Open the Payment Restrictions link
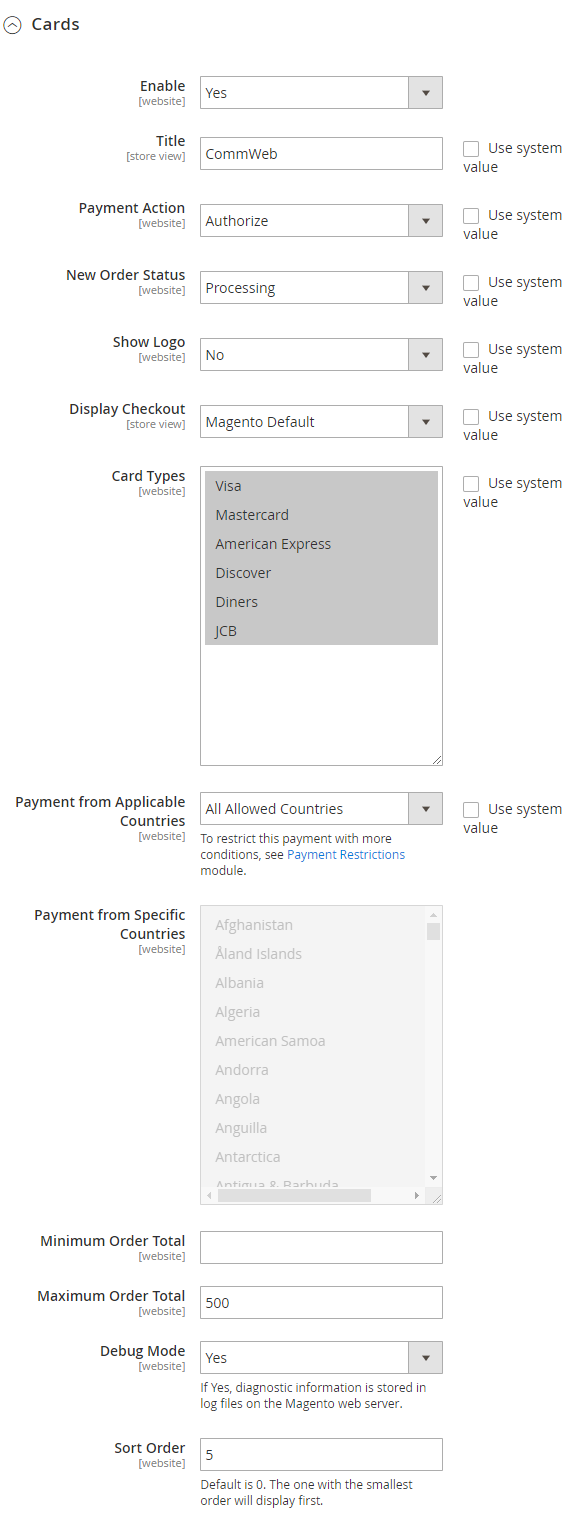The height and width of the screenshot is (1515, 571). 346,855
